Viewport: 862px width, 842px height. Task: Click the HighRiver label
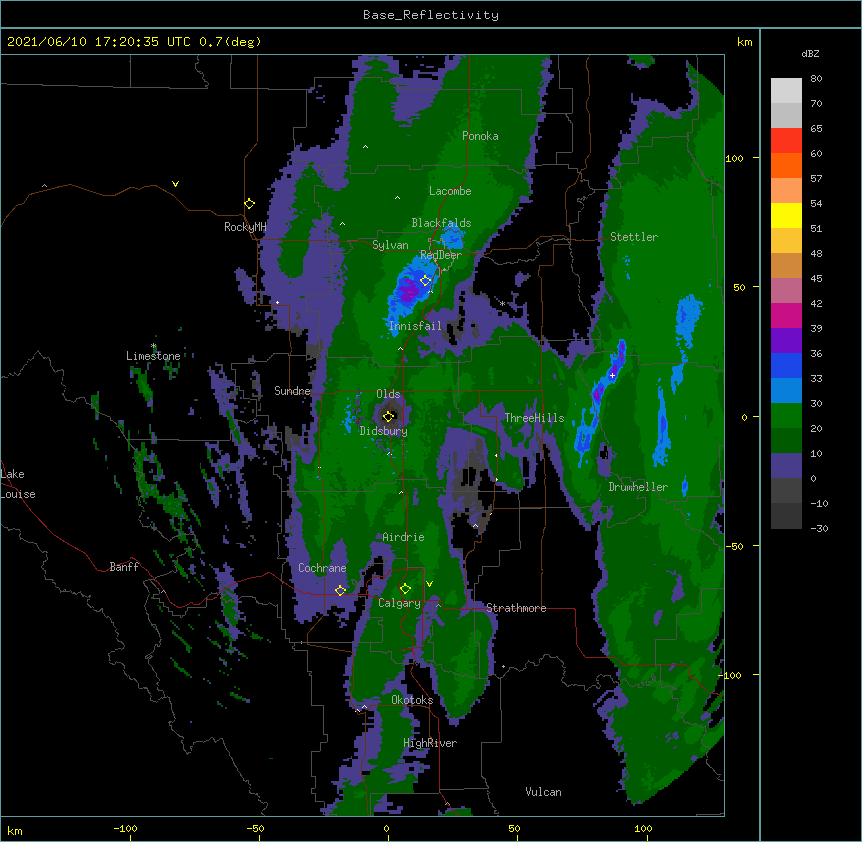pyautogui.click(x=430, y=743)
